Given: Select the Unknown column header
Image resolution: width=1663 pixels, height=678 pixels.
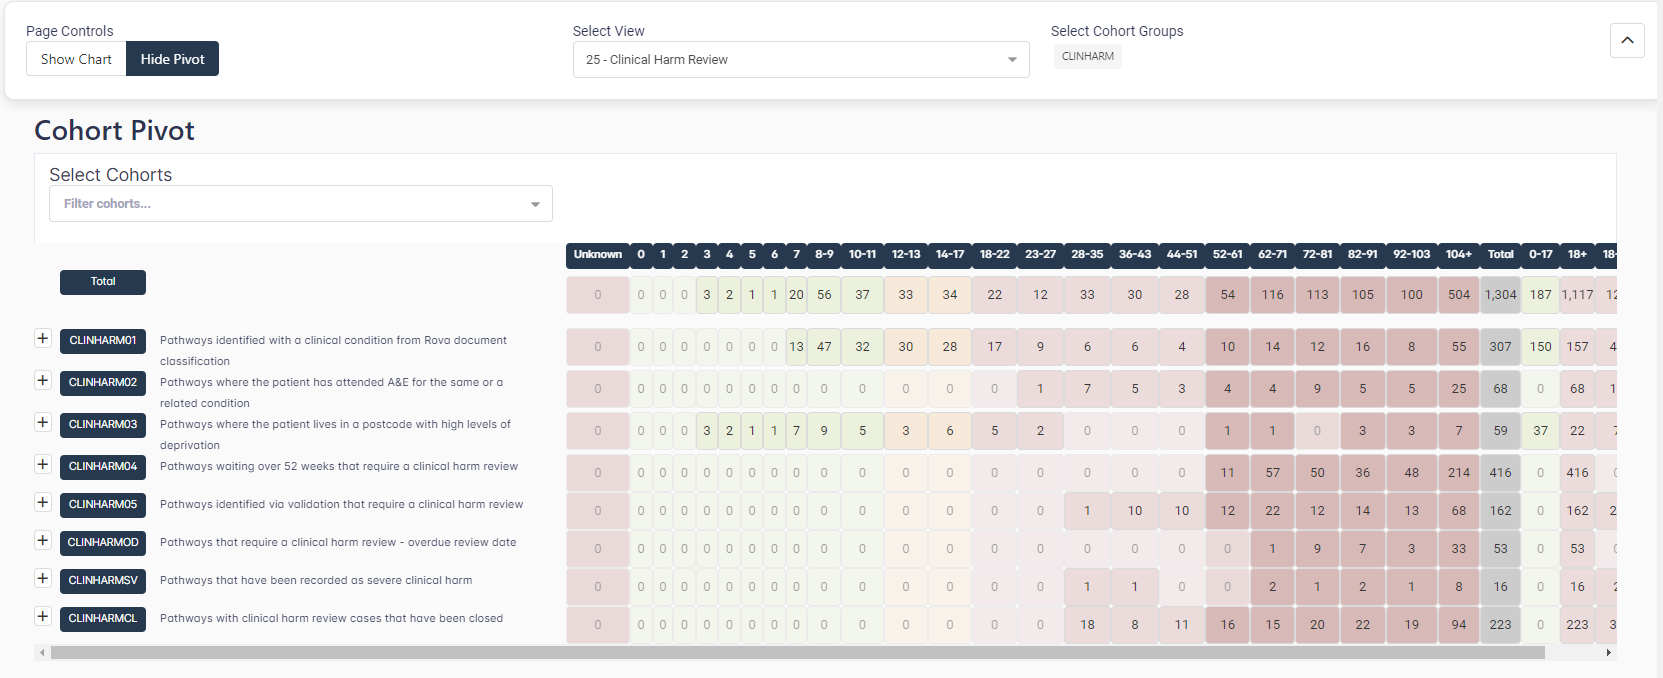Looking at the screenshot, I should point(598,255).
